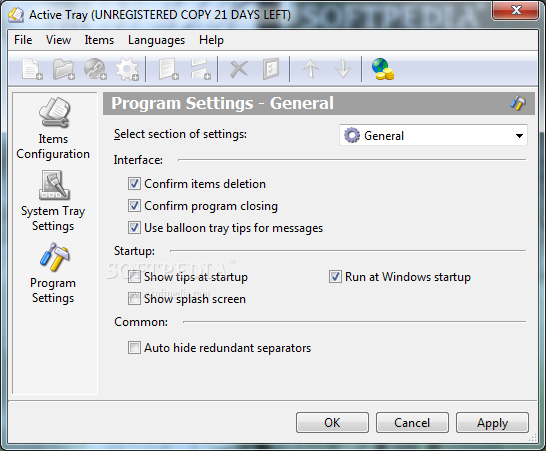Click the OK button
The width and height of the screenshot is (546, 451).
tap(332, 422)
